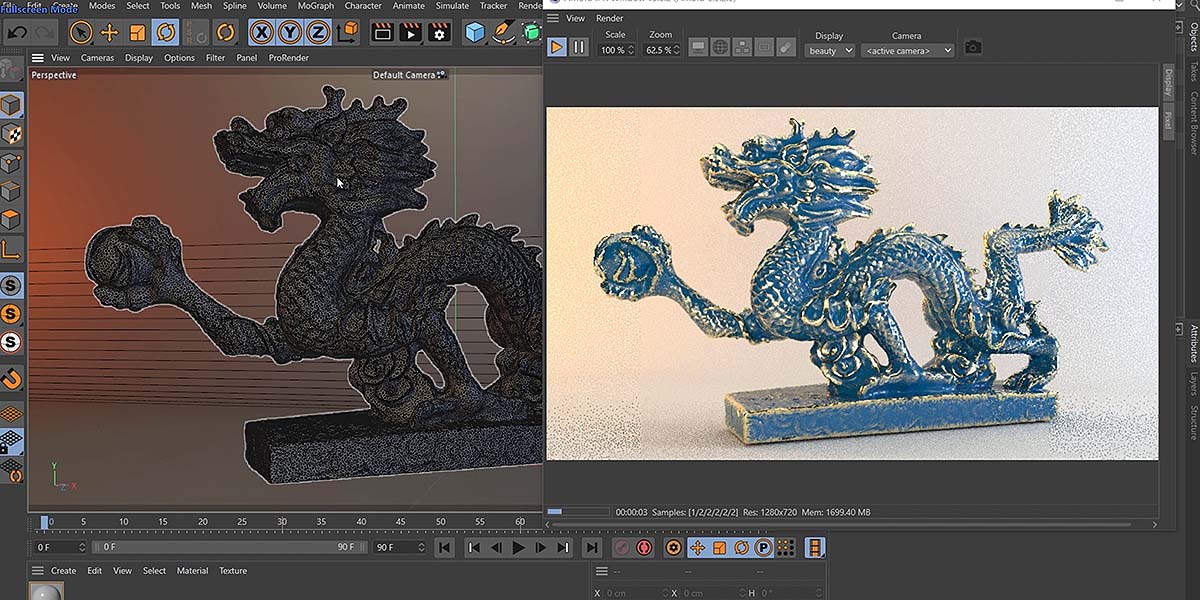This screenshot has height=600, width=1200.
Task: Click the globe icon in IPR toolbar
Action: click(x=720, y=47)
